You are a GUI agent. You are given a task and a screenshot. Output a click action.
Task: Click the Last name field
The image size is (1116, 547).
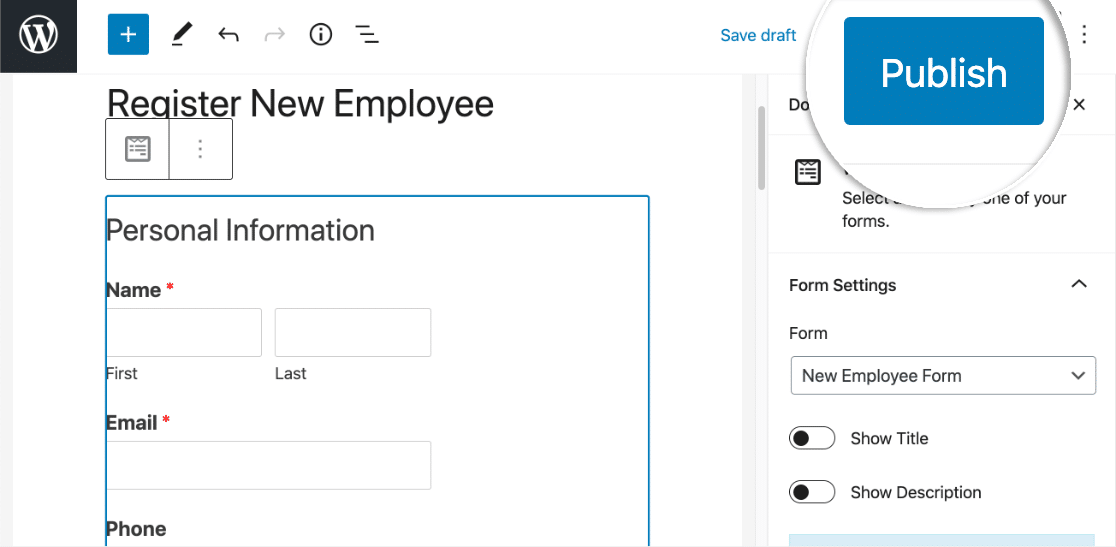[353, 332]
